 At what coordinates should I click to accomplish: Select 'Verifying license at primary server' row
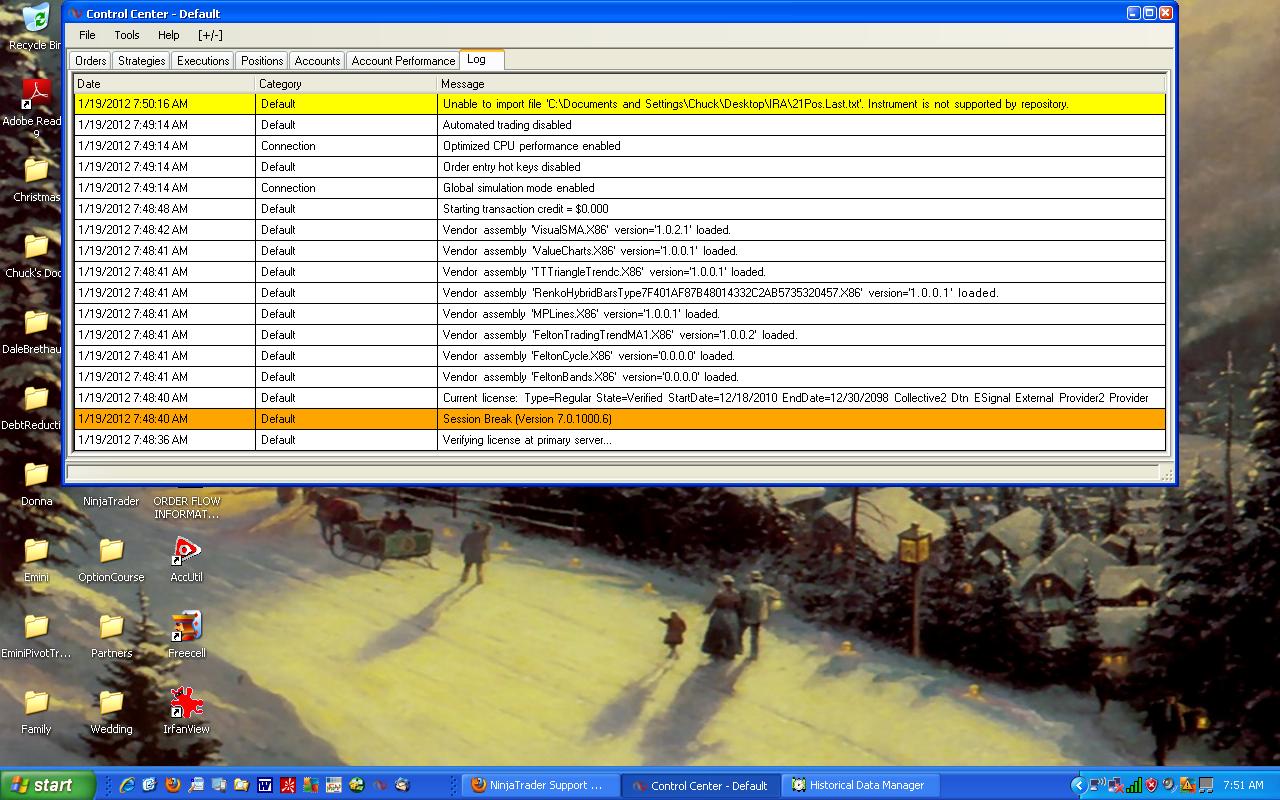click(620, 440)
